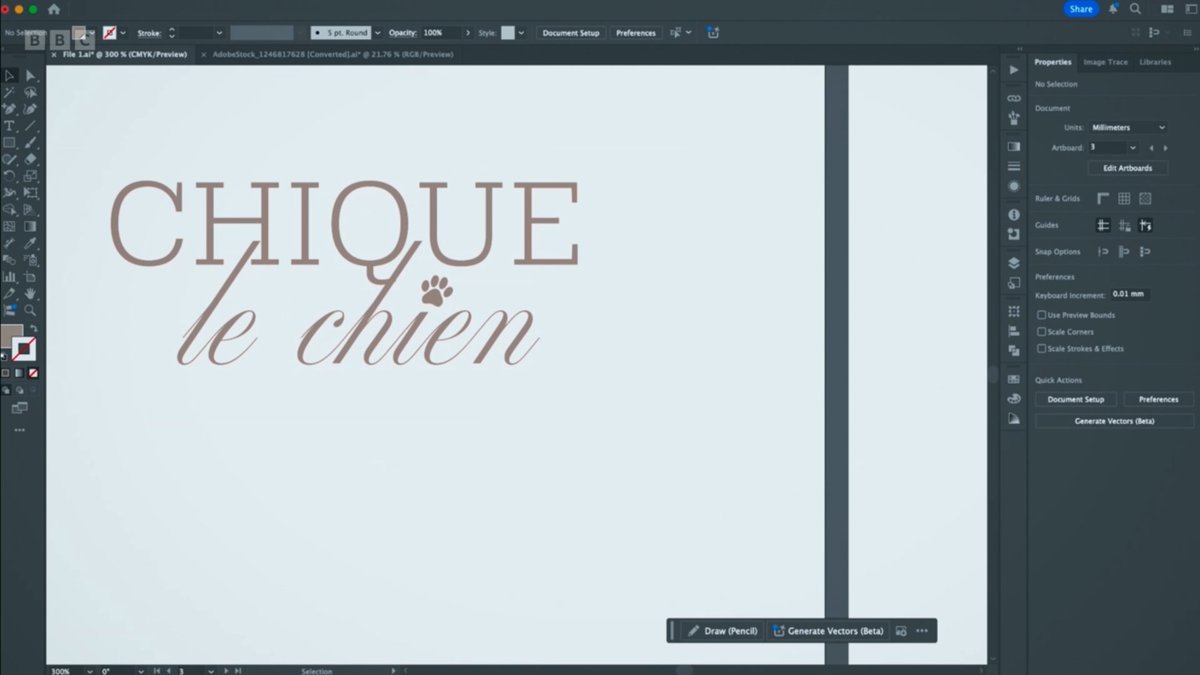Image resolution: width=1200 pixels, height=675 pixels.
Task: Open stroke color dropdown in control bar
Action: click(x=123, y=33)
